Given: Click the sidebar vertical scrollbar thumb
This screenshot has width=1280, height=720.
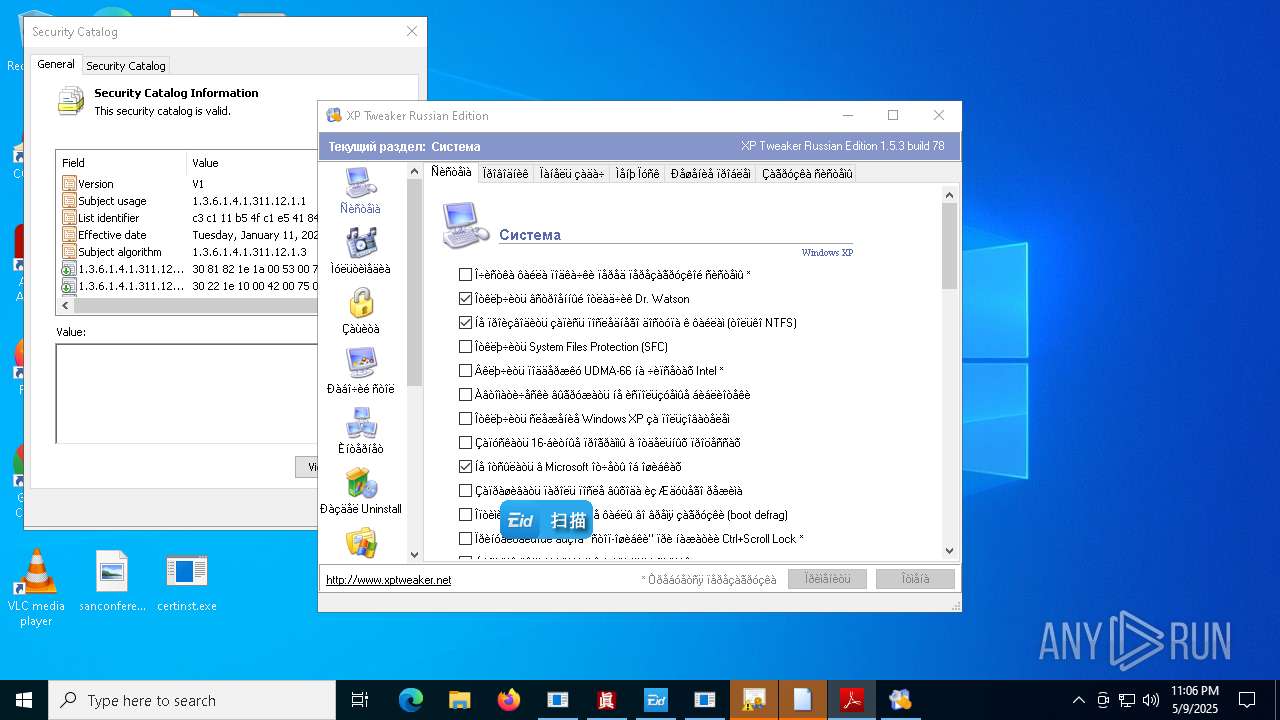Looking at the screenshot, I should click(x=414, y=285).
